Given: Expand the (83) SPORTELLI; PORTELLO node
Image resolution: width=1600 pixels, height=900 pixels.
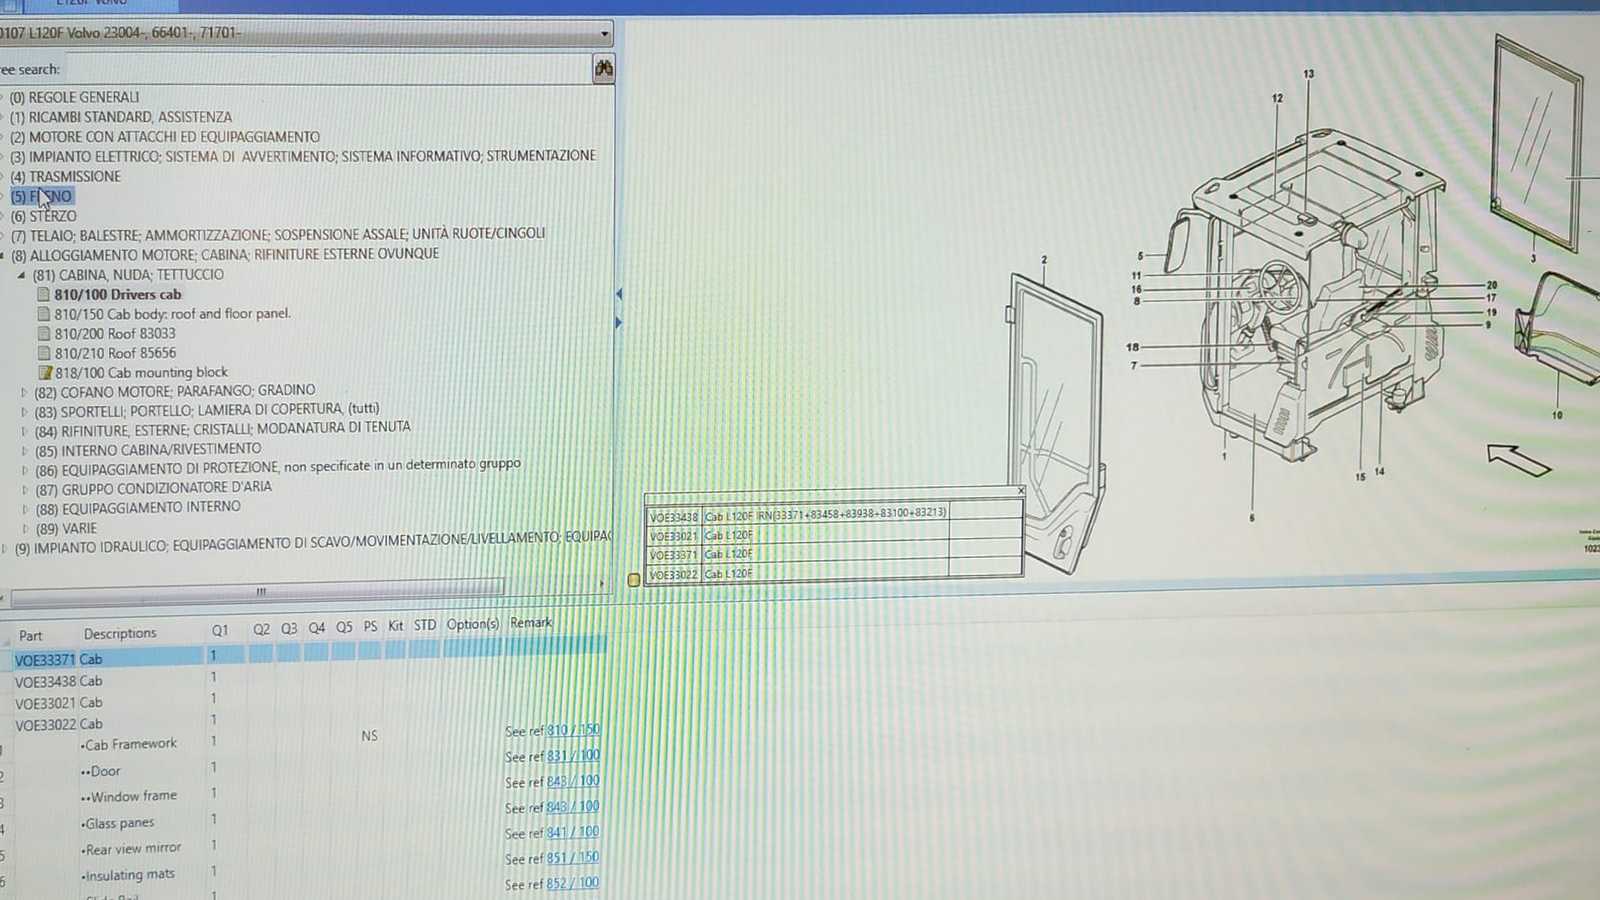Looking at the screenshot, I should (x=24, y=412).
